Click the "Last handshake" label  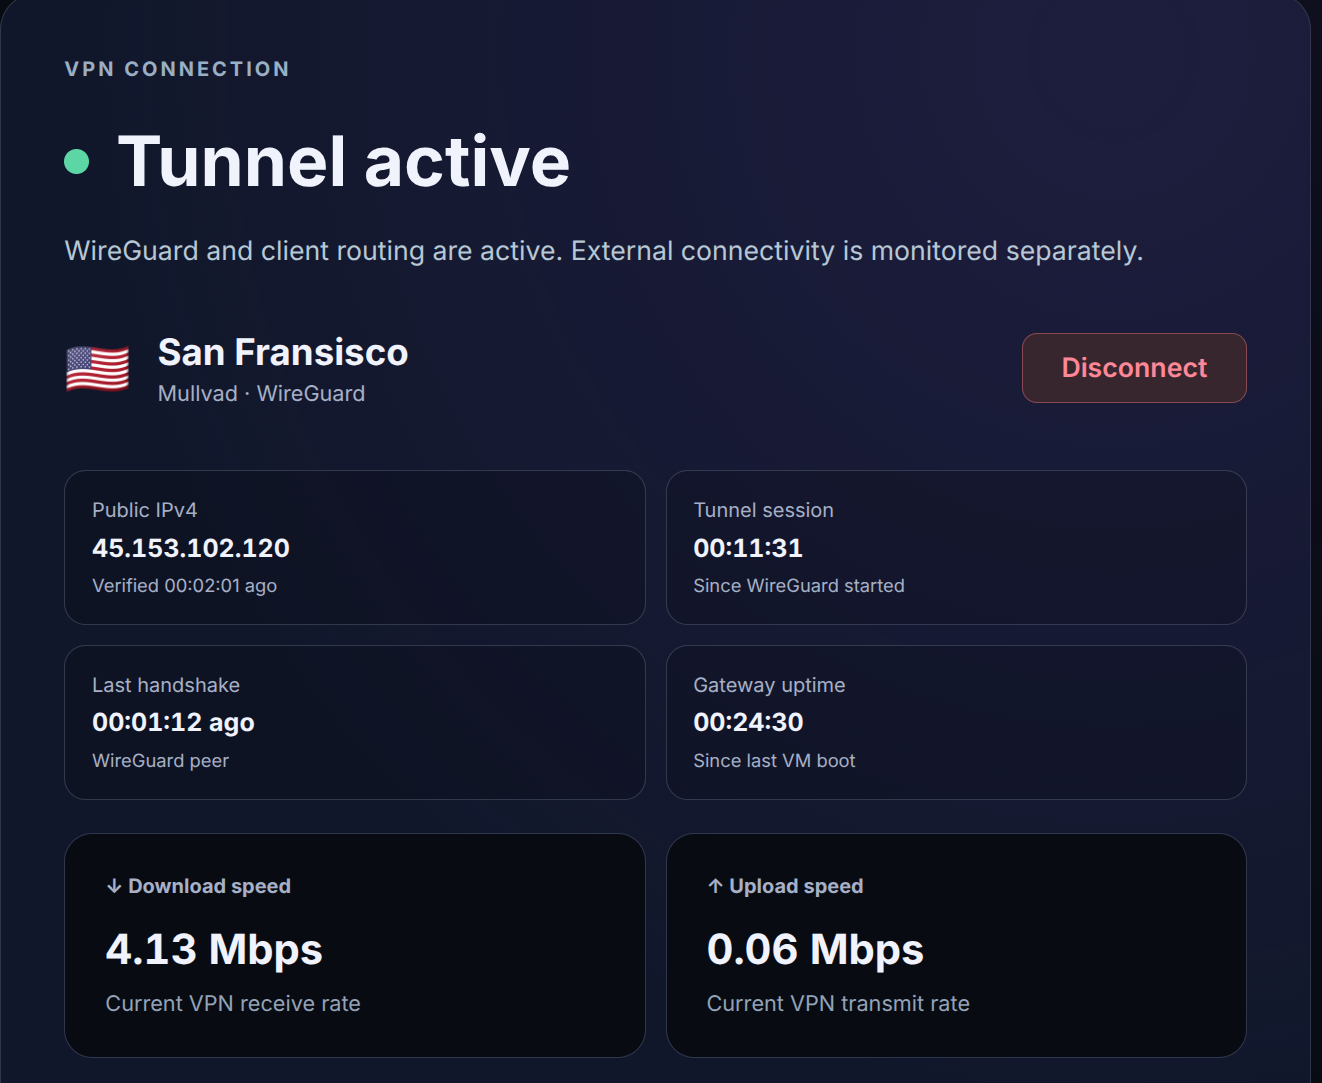pyautogui.click(x=166, y=685)
